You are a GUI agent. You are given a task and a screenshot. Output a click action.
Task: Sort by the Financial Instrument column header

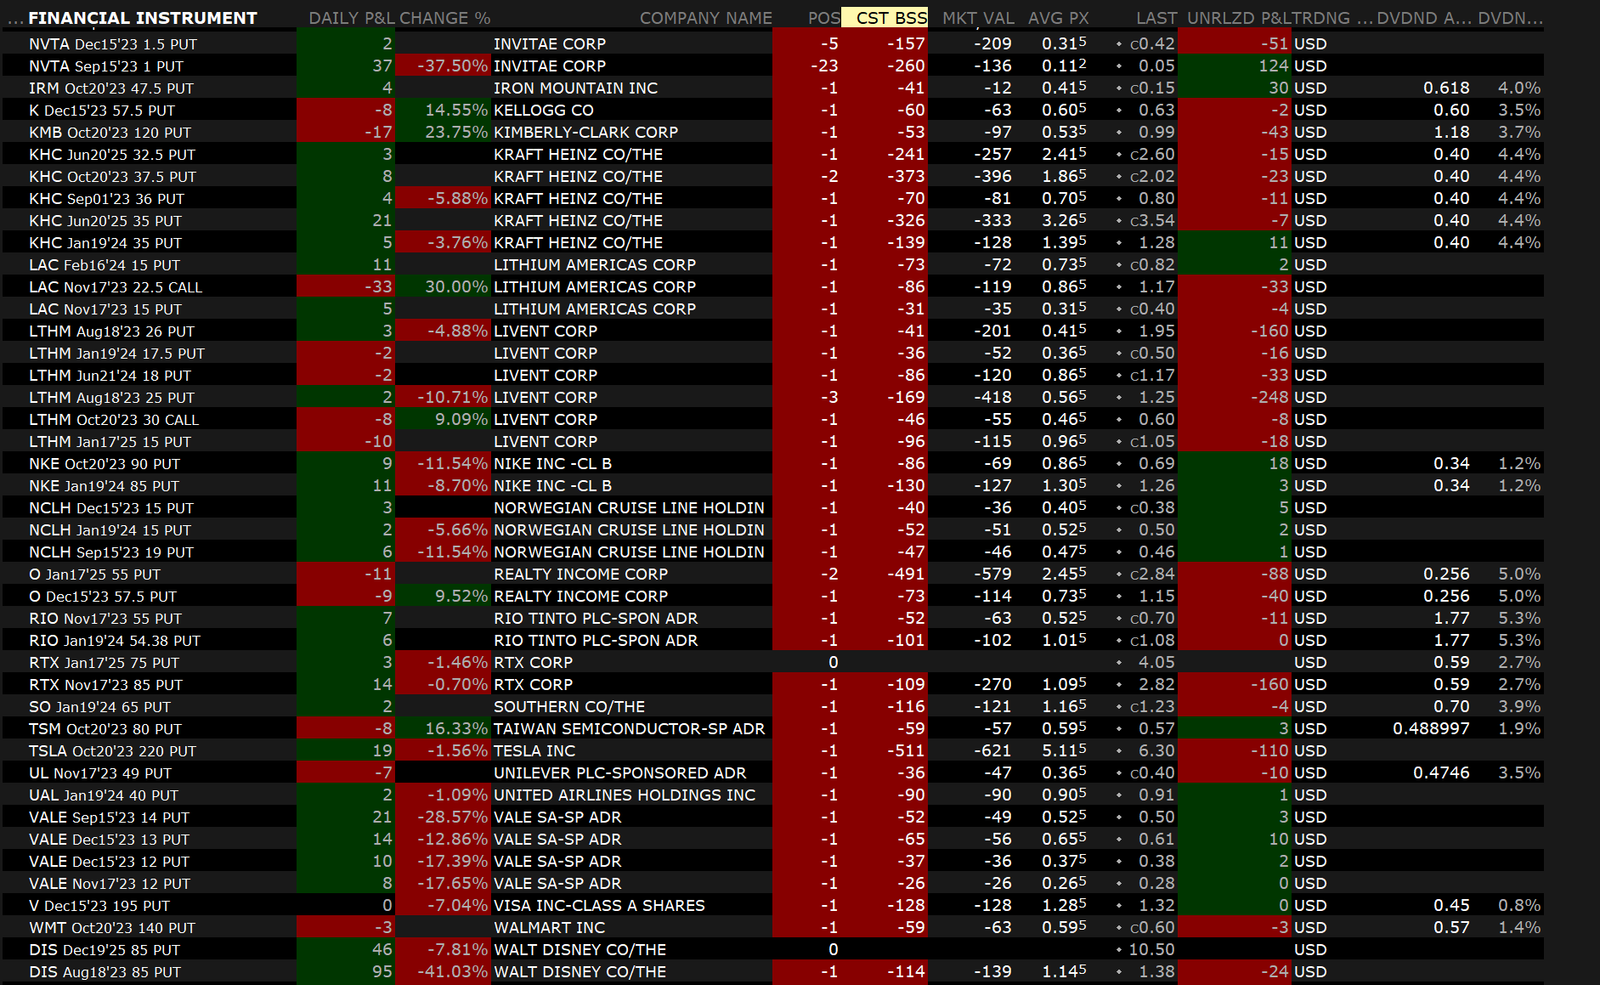click(x=142, y=18)
